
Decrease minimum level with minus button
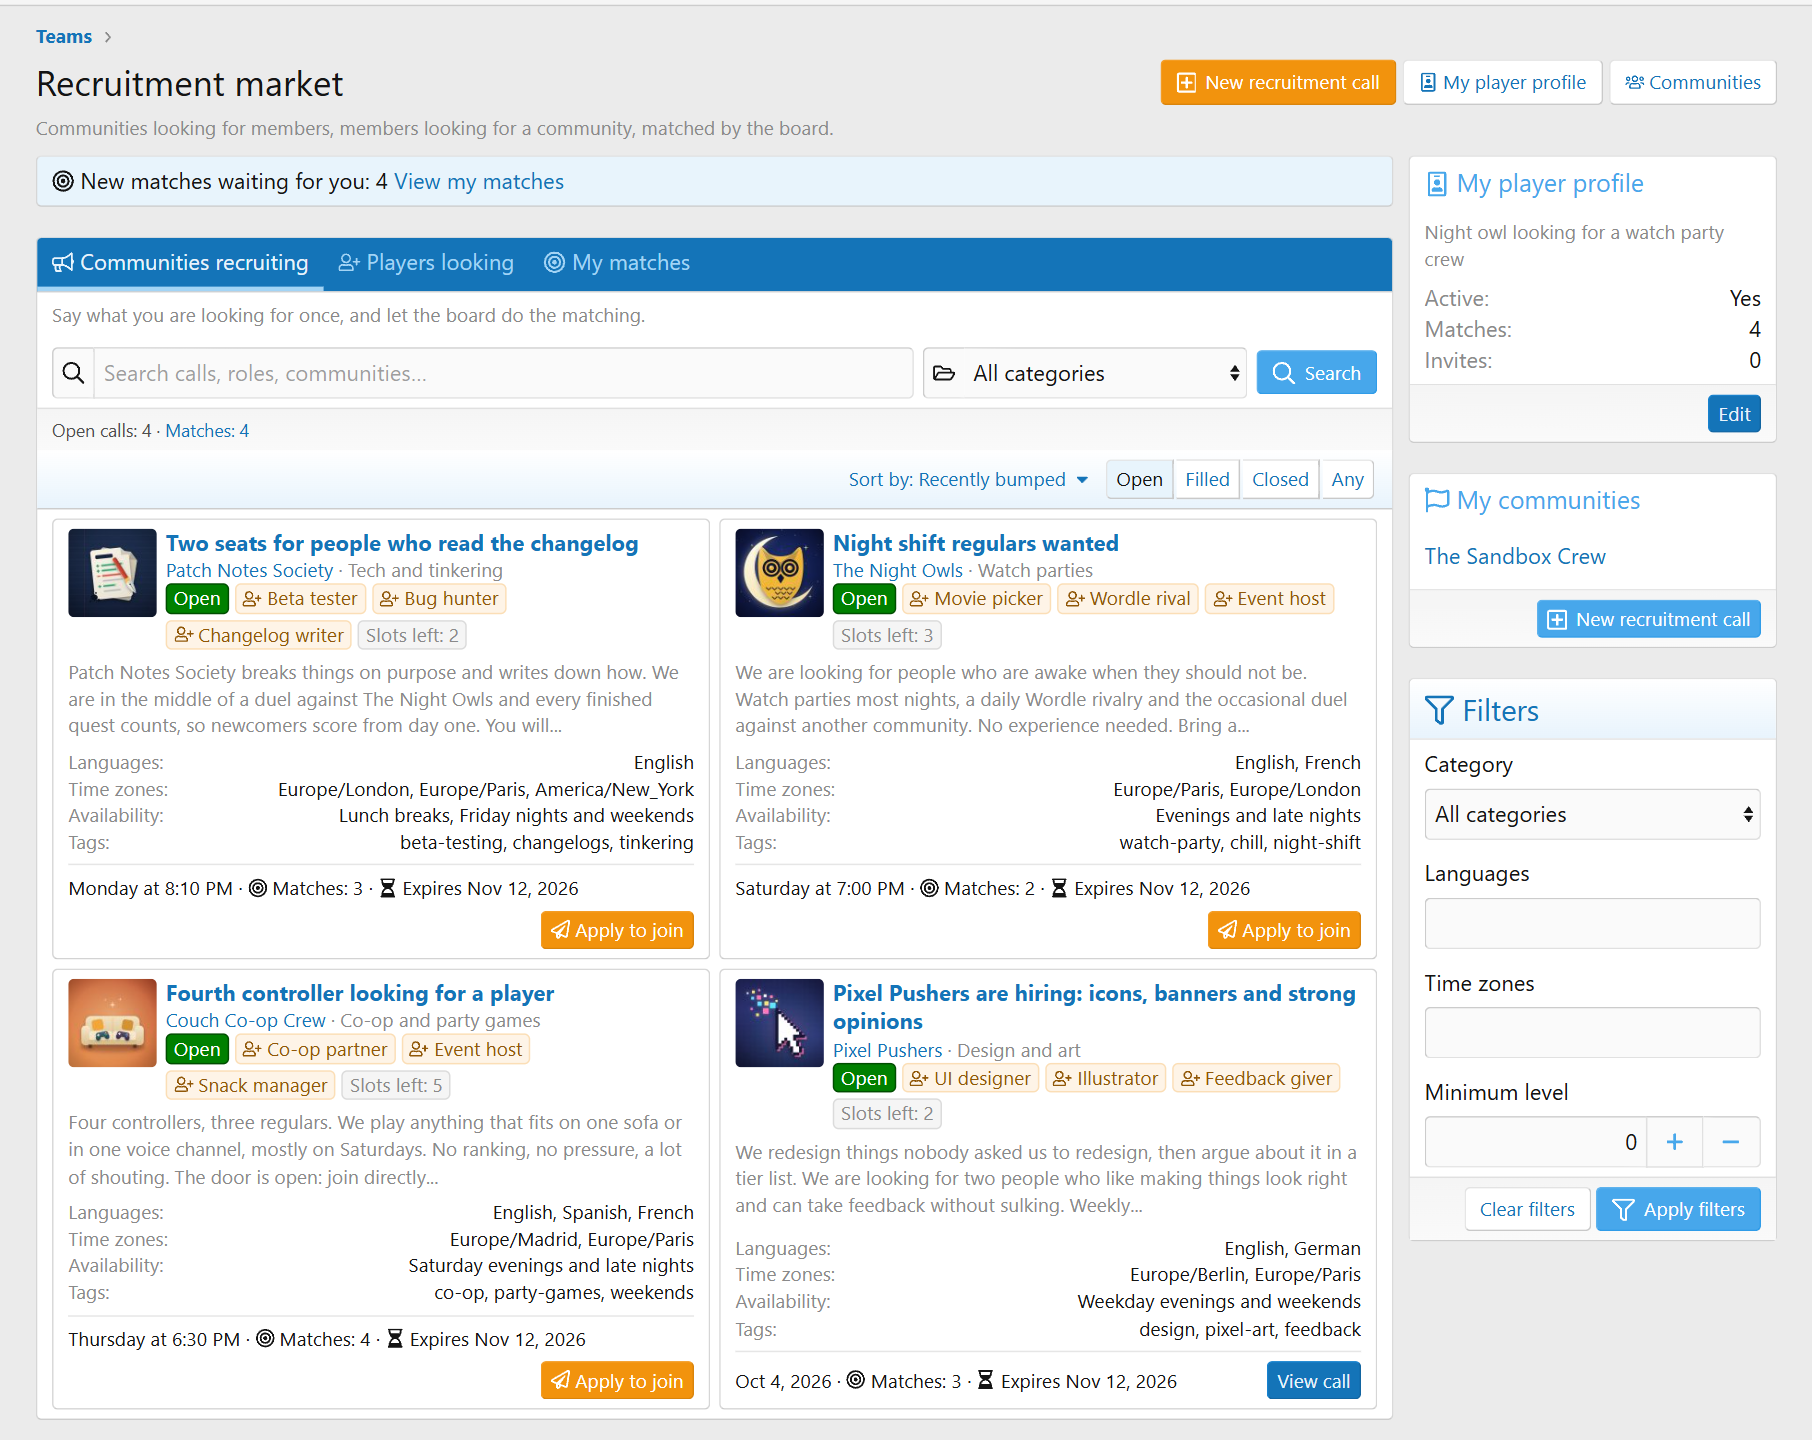(1731, 1142)
